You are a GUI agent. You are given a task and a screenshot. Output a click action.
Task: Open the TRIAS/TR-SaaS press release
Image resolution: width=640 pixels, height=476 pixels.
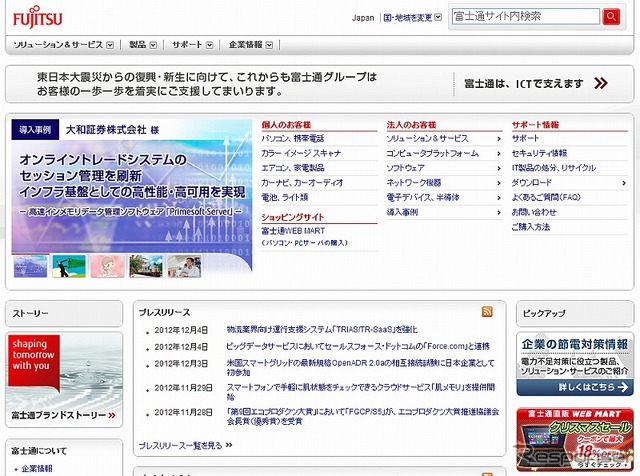click(322, 329)
